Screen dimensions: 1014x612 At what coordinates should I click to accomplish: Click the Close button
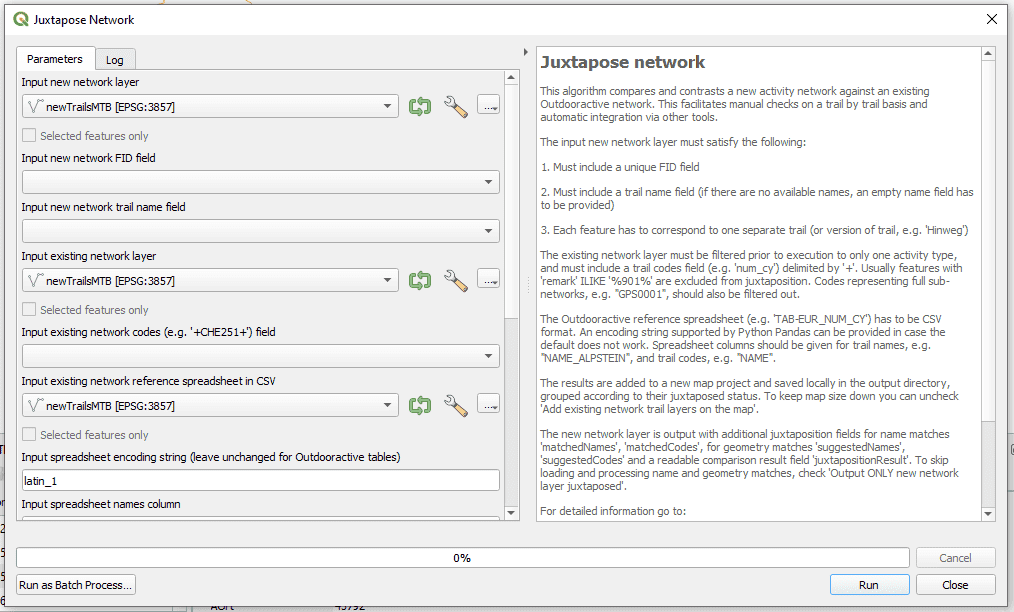pos(955,585)
